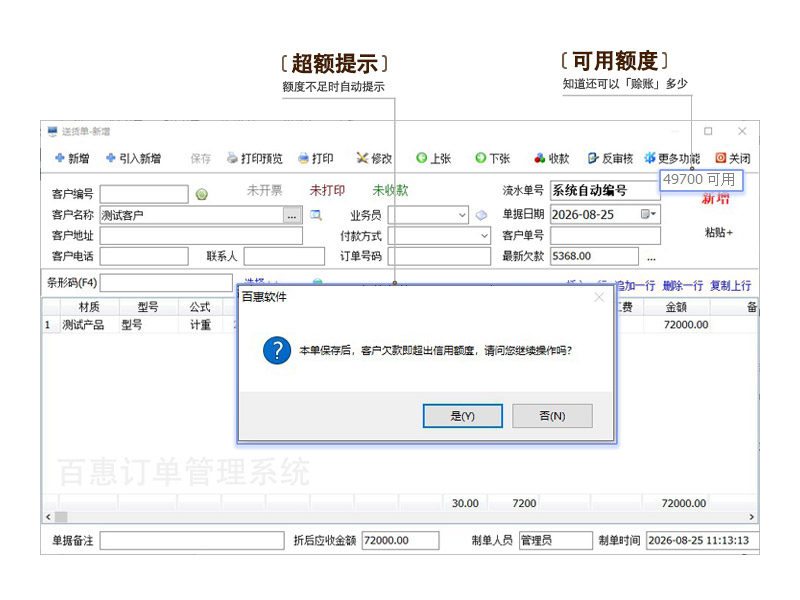Click the 未打印 status label
800x600 pixels.
click(327, 191)
